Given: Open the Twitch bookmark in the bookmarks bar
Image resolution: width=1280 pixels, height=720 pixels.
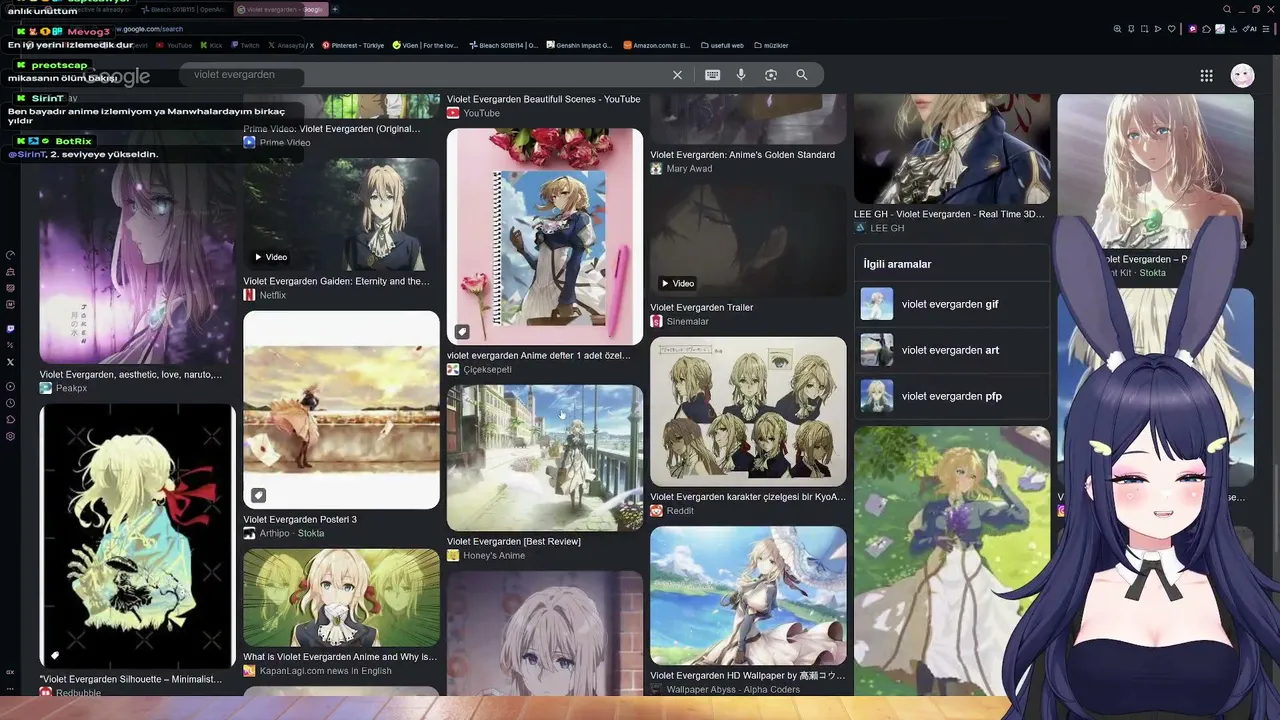Looking at the screenshot, I should (x=245, y=45).
